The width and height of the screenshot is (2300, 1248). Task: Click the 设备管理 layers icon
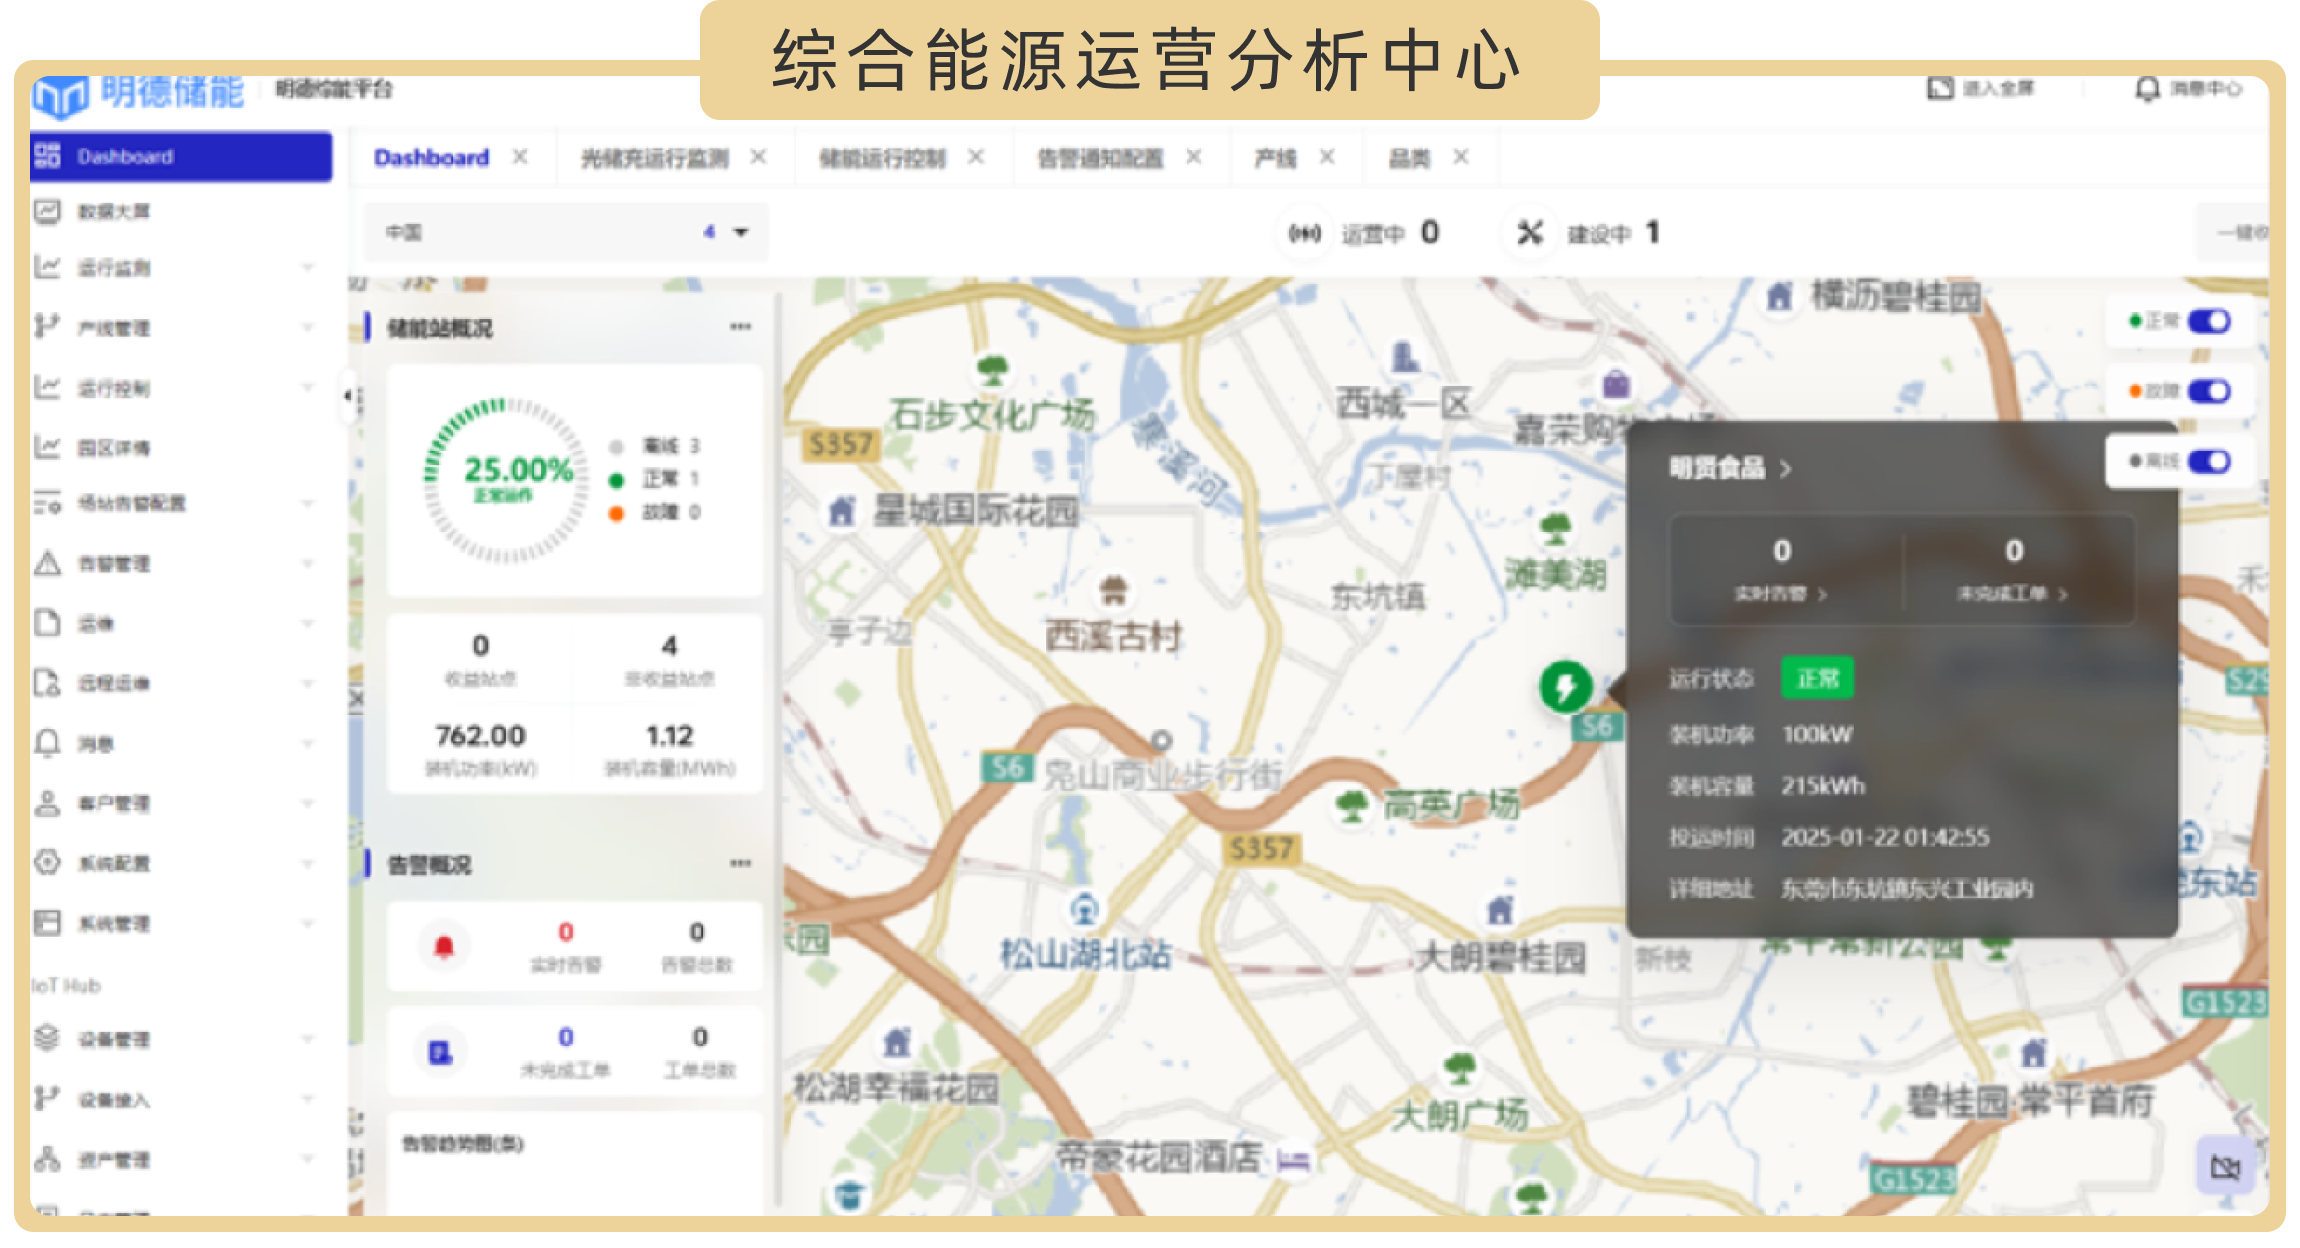pos(47,1038)
